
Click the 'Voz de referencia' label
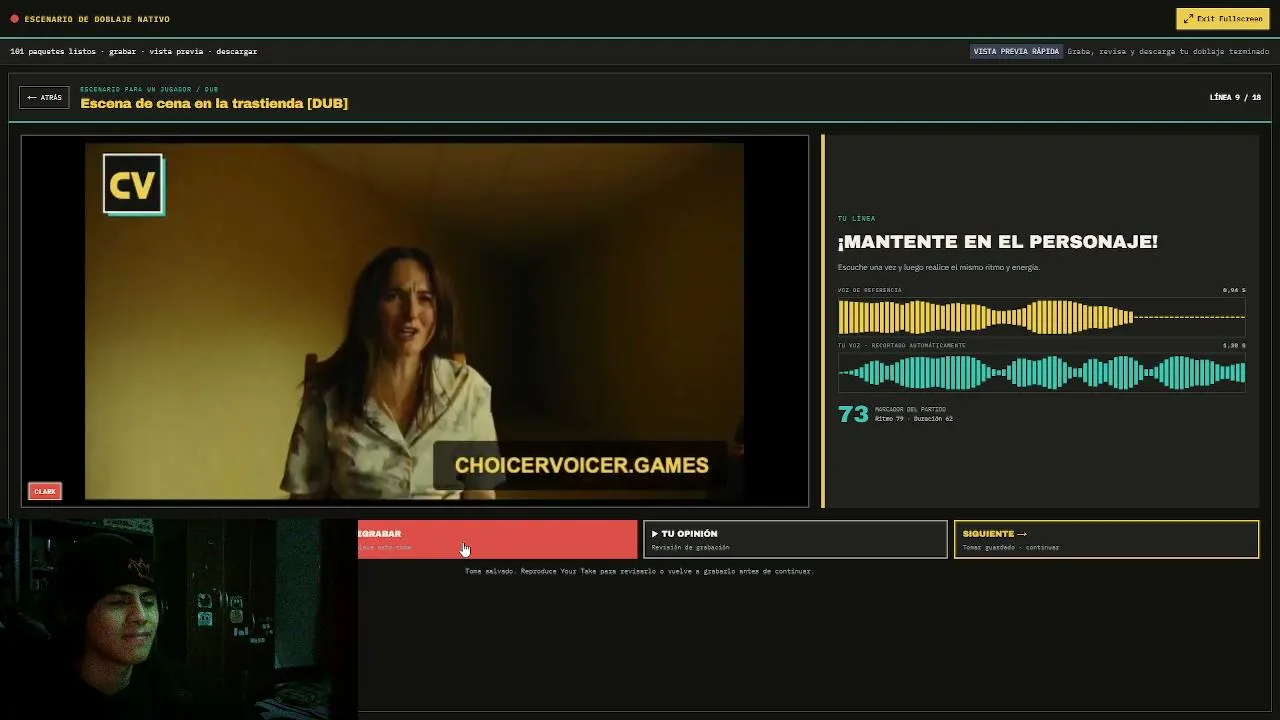(869, 290)
